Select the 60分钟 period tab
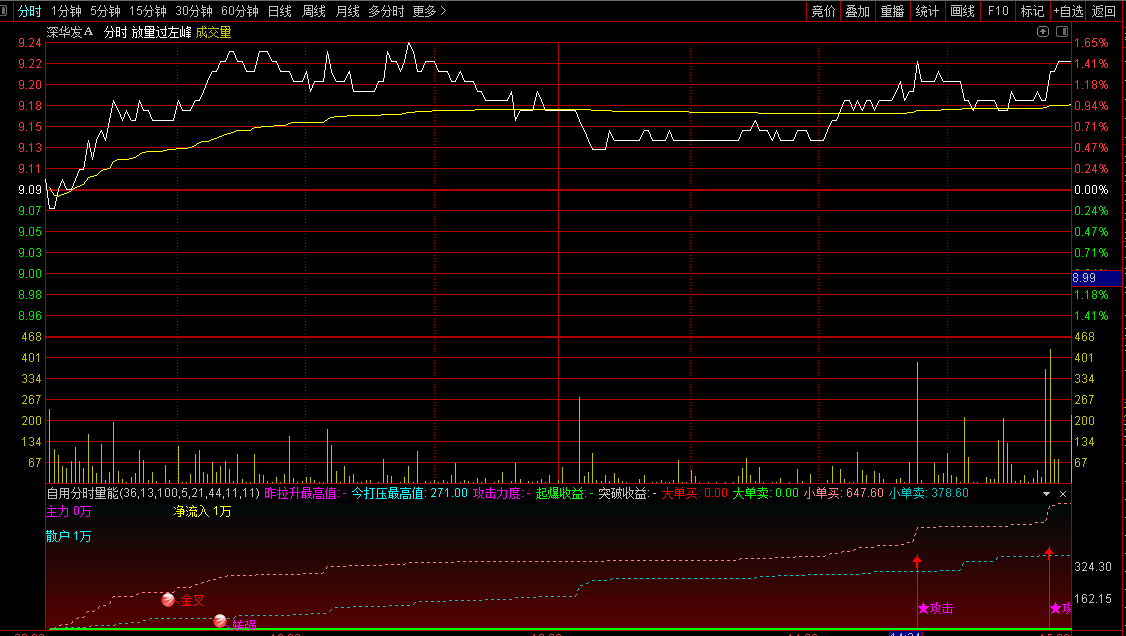Image resolution: width=1126 pixels, height=636 pixels. 240,11
